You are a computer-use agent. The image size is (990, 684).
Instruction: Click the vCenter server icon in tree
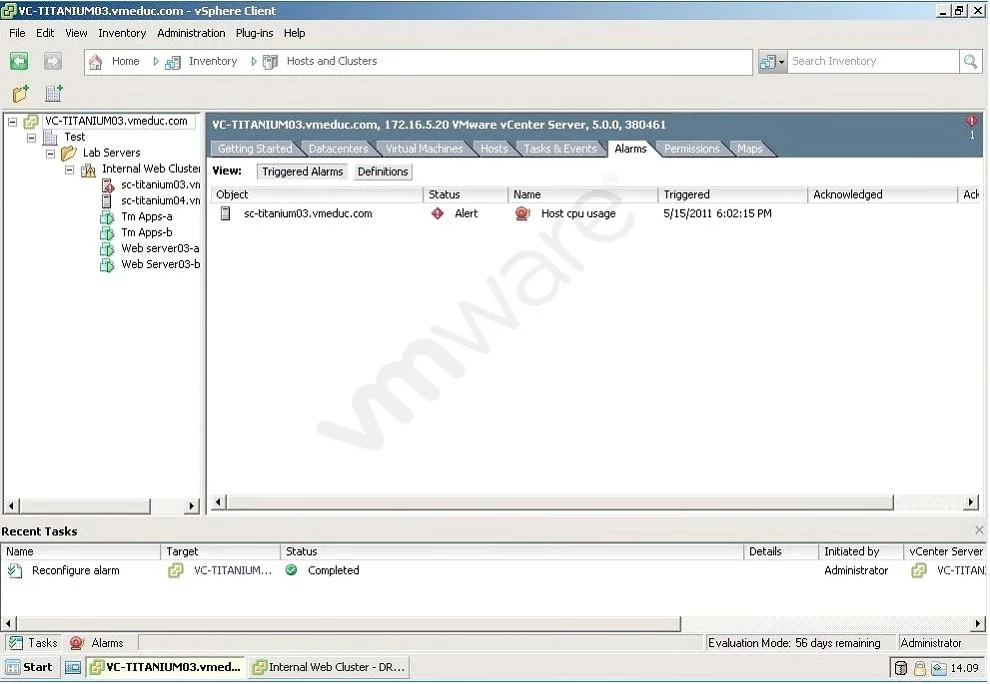click(x=31, y=121)
